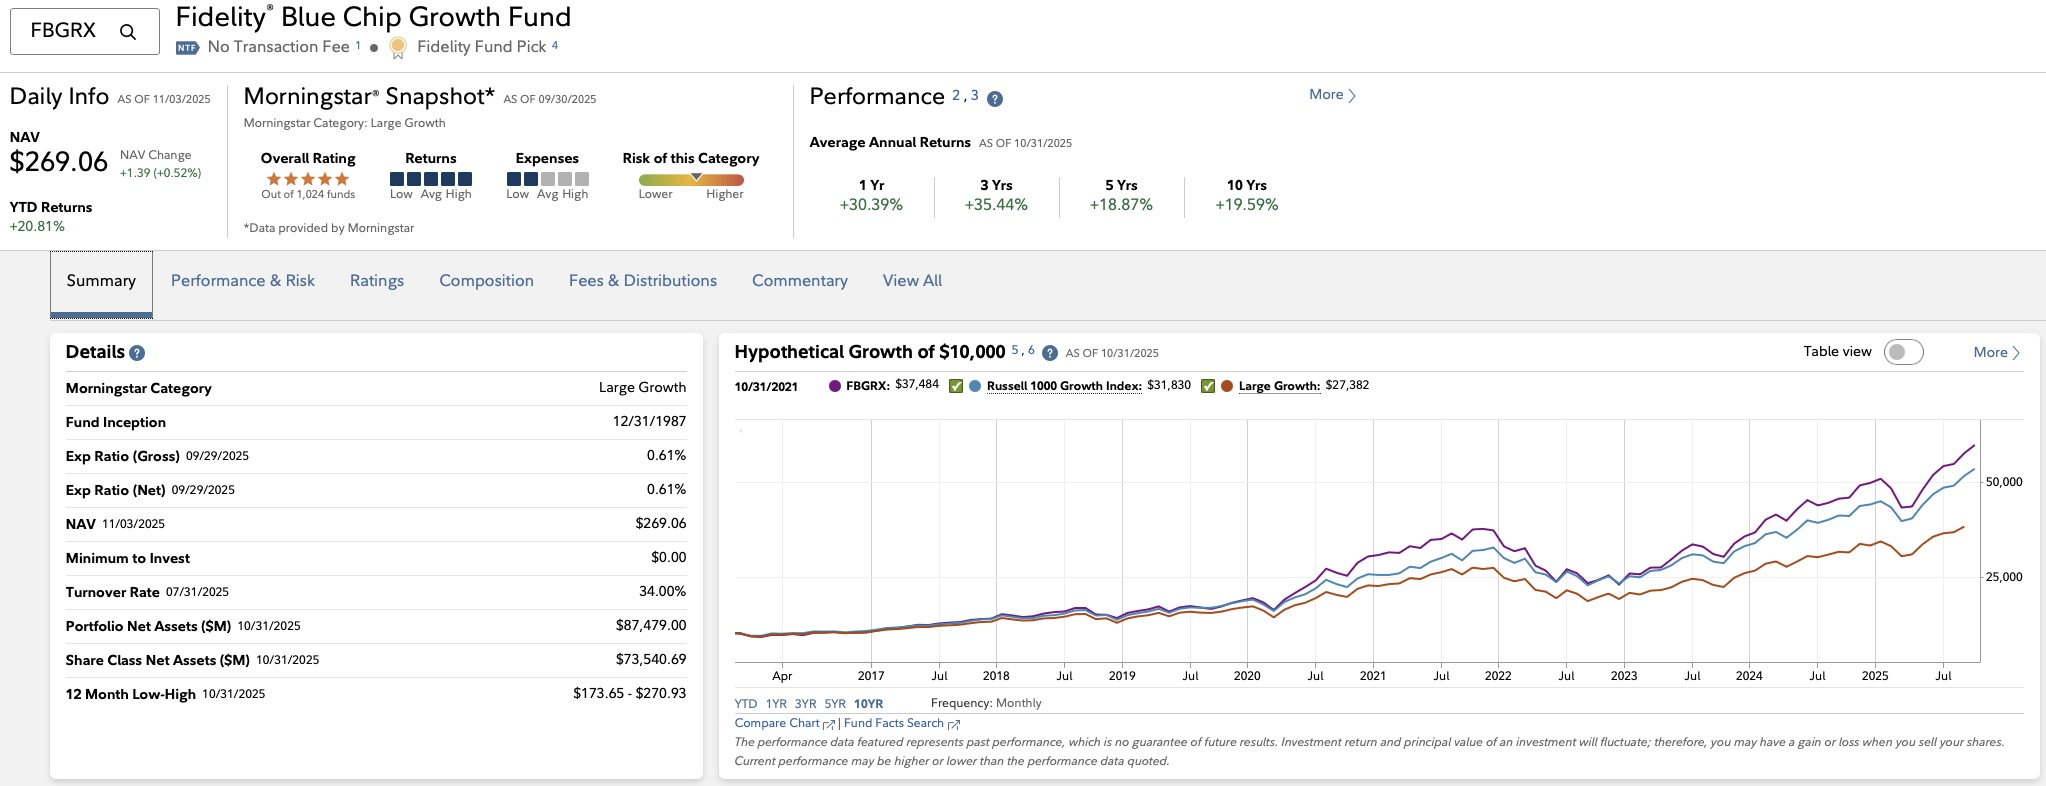Screen dimensions: 2046x786
Task: Click external link icon beside Fund Facts Search
Action: coord(953,724)
